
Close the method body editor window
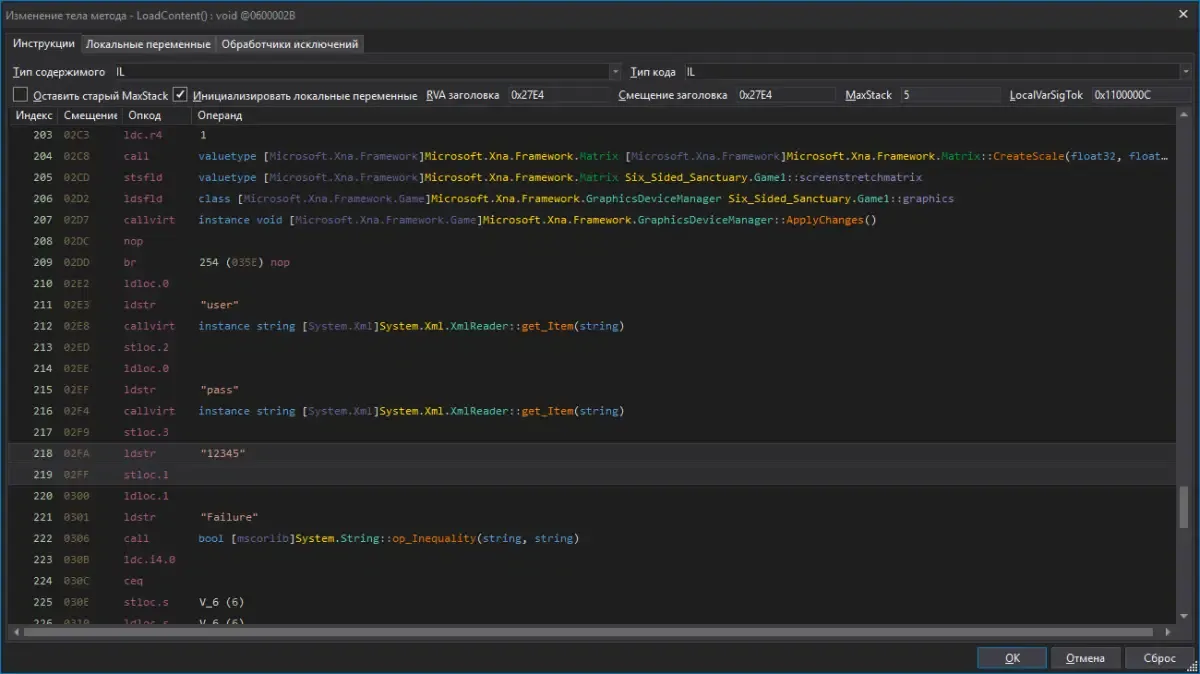(1184, 13)
